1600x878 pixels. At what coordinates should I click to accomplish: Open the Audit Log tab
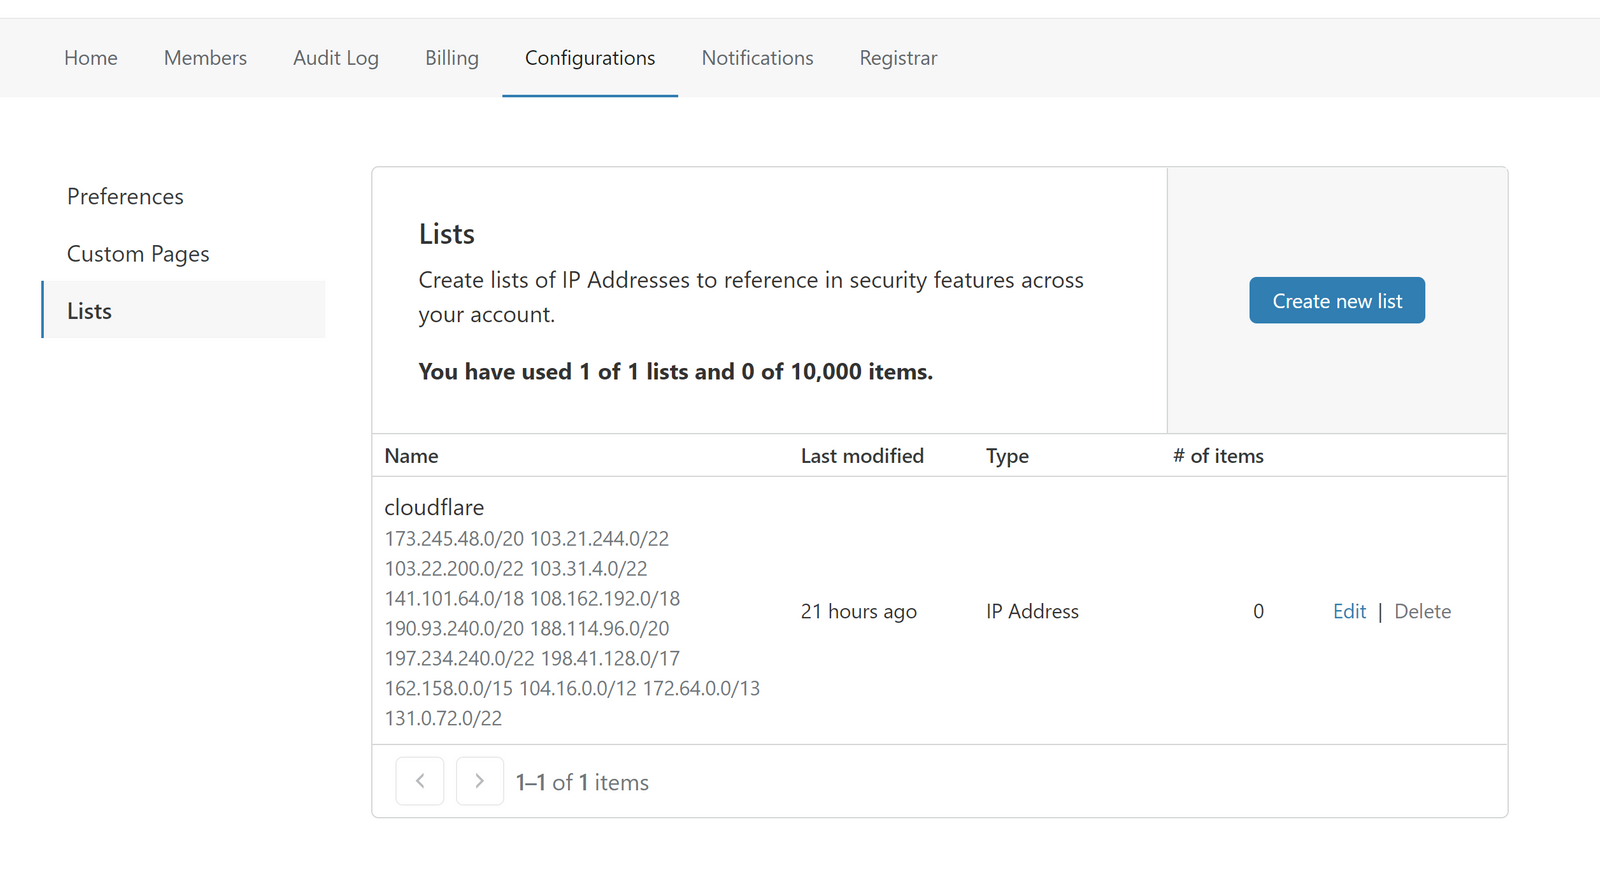pyautogui.click(x=336, y=58)
